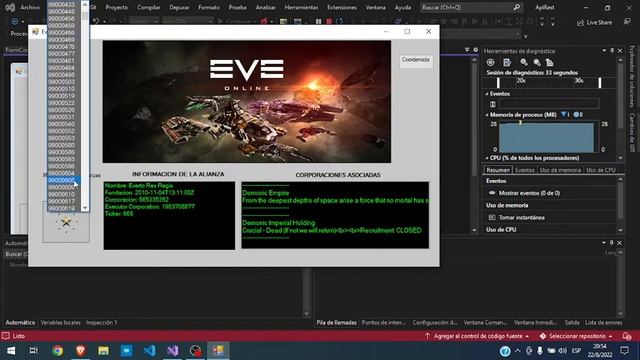
Task: Open the Extensiones menu
Action: click(342, 7)
